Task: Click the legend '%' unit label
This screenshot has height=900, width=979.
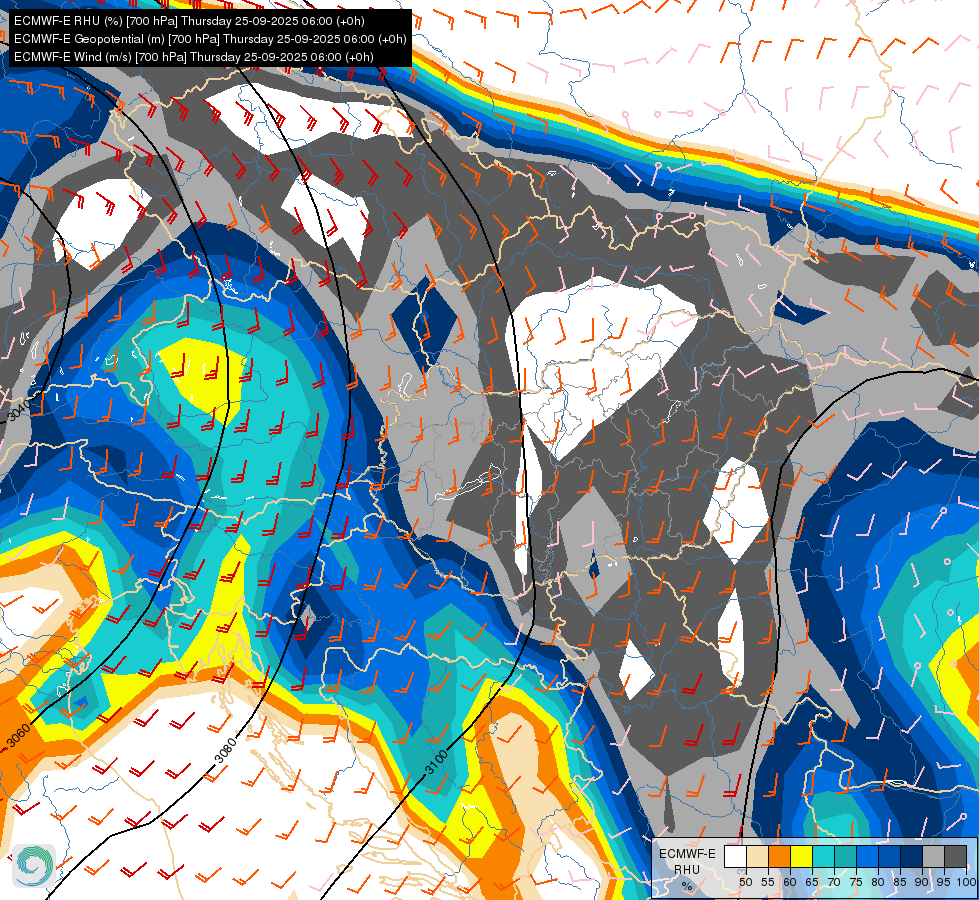Action: tap(687, 886)
